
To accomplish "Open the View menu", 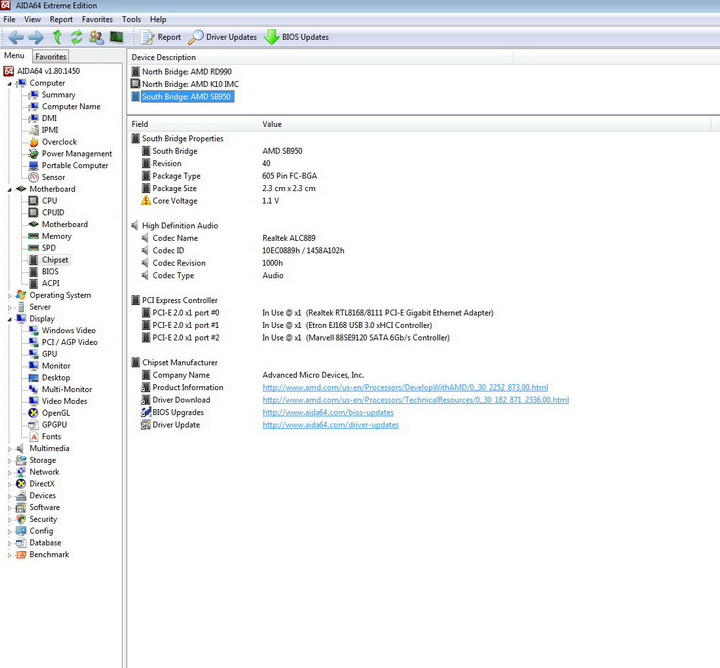I will 32,19.
